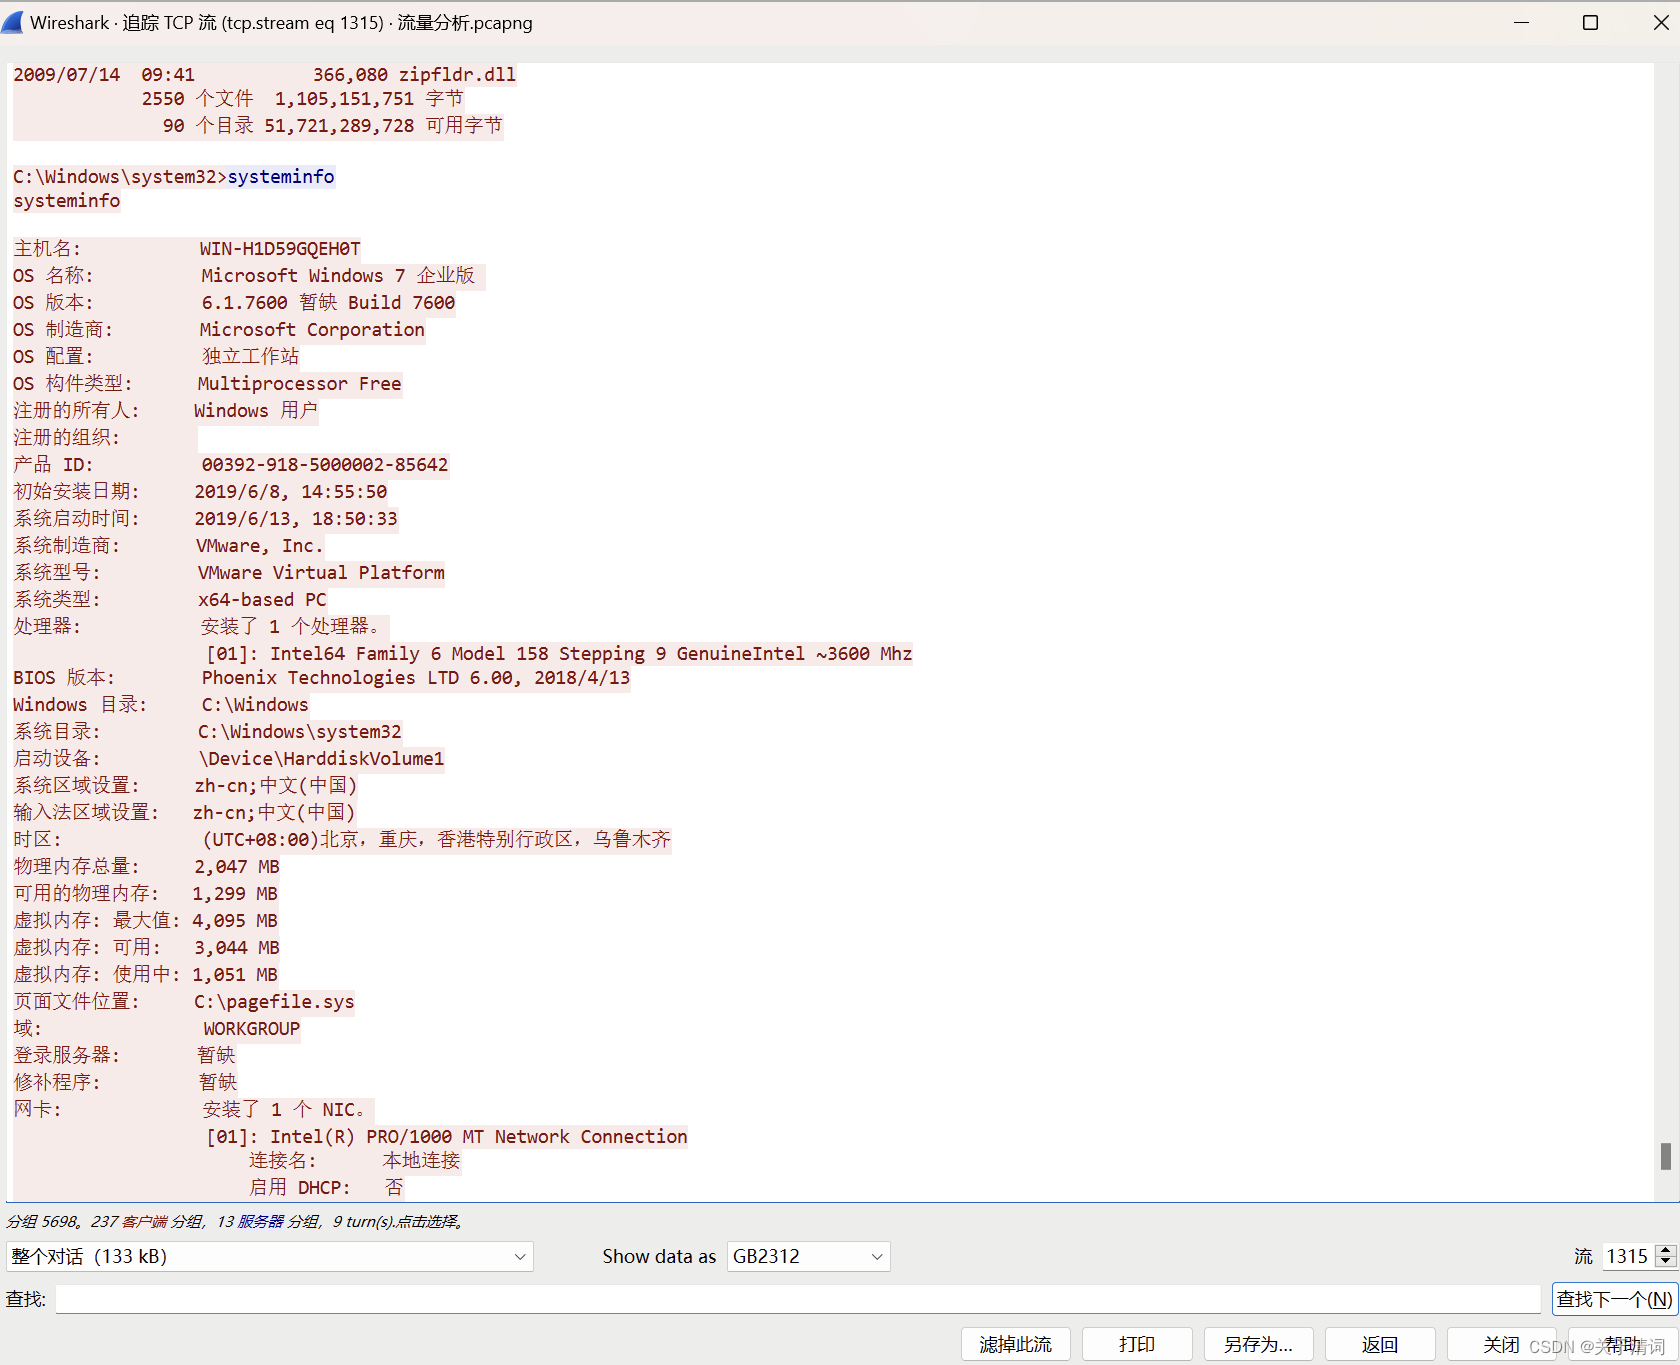Click the 另存为... save as button
This screenshot has width=1680, height=1365.
pos(1258,1344)
